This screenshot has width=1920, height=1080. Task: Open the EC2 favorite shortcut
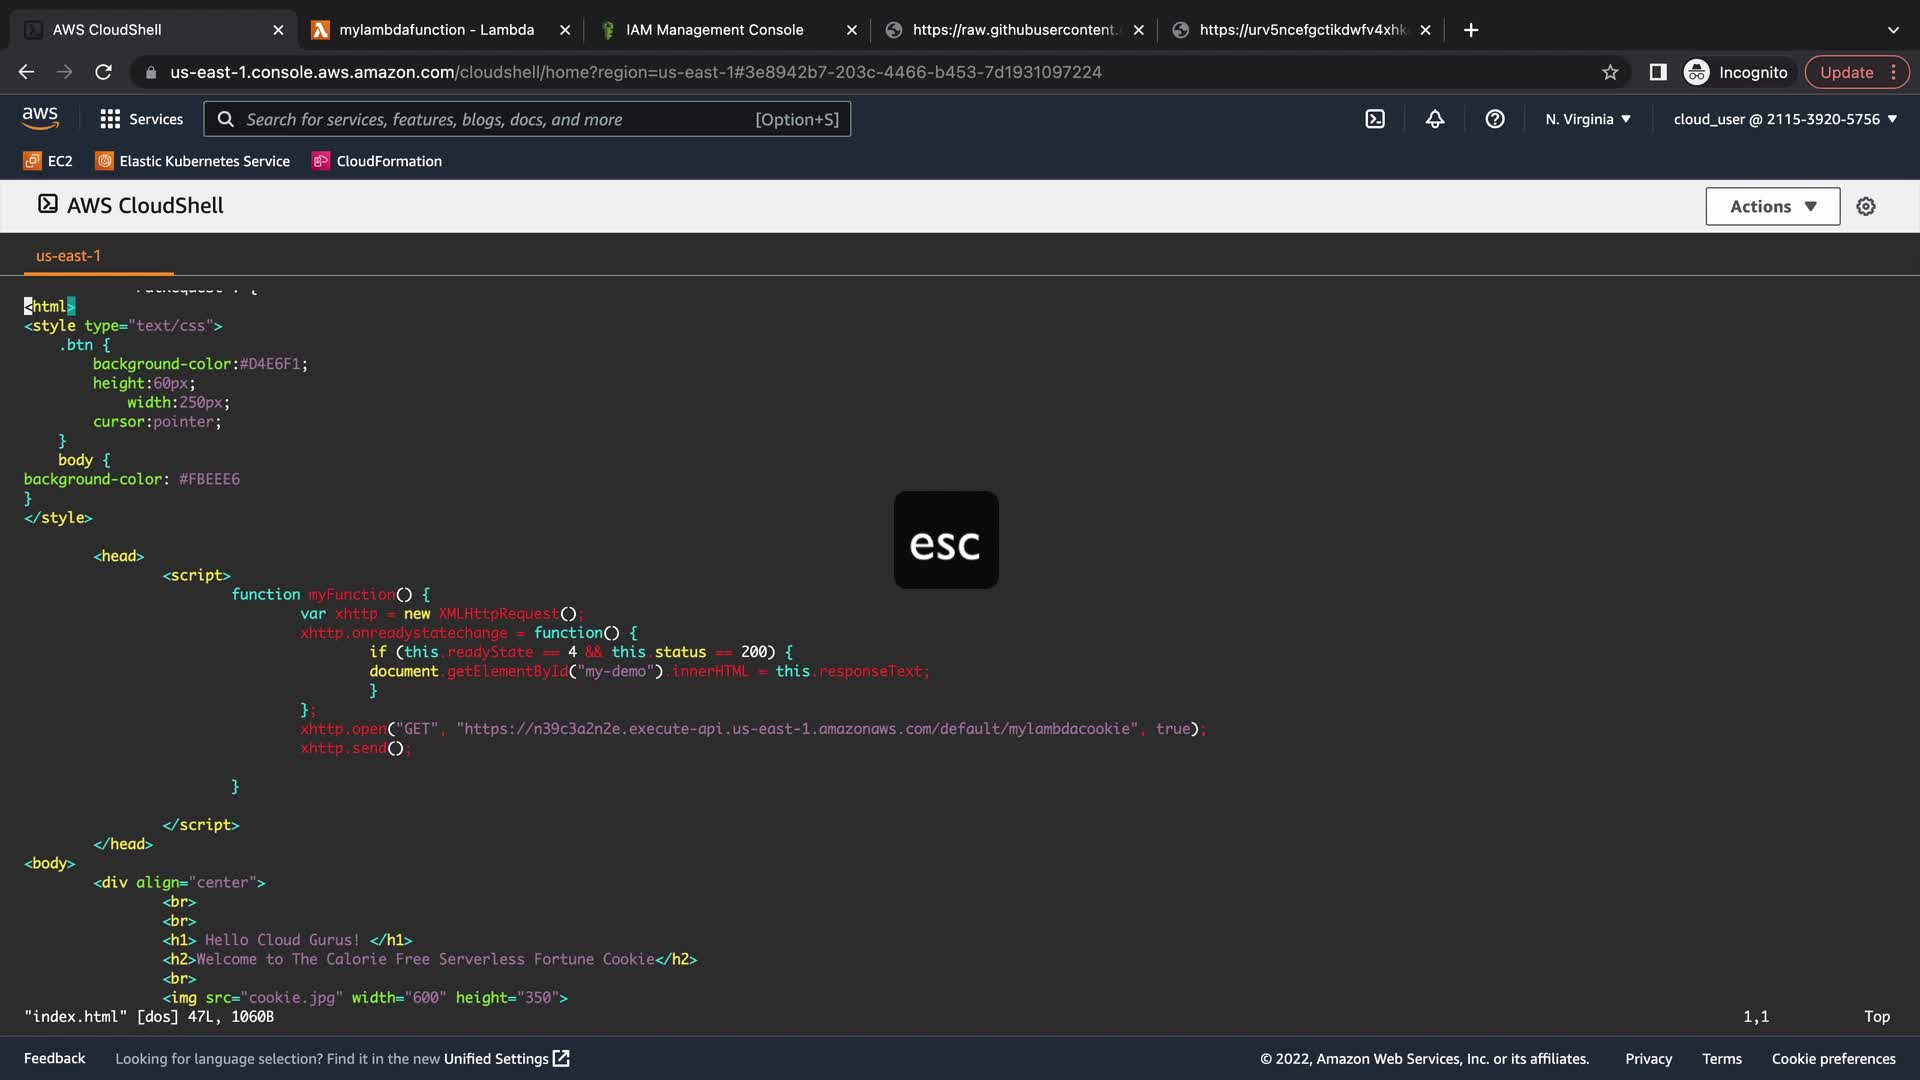pos(48,161)
